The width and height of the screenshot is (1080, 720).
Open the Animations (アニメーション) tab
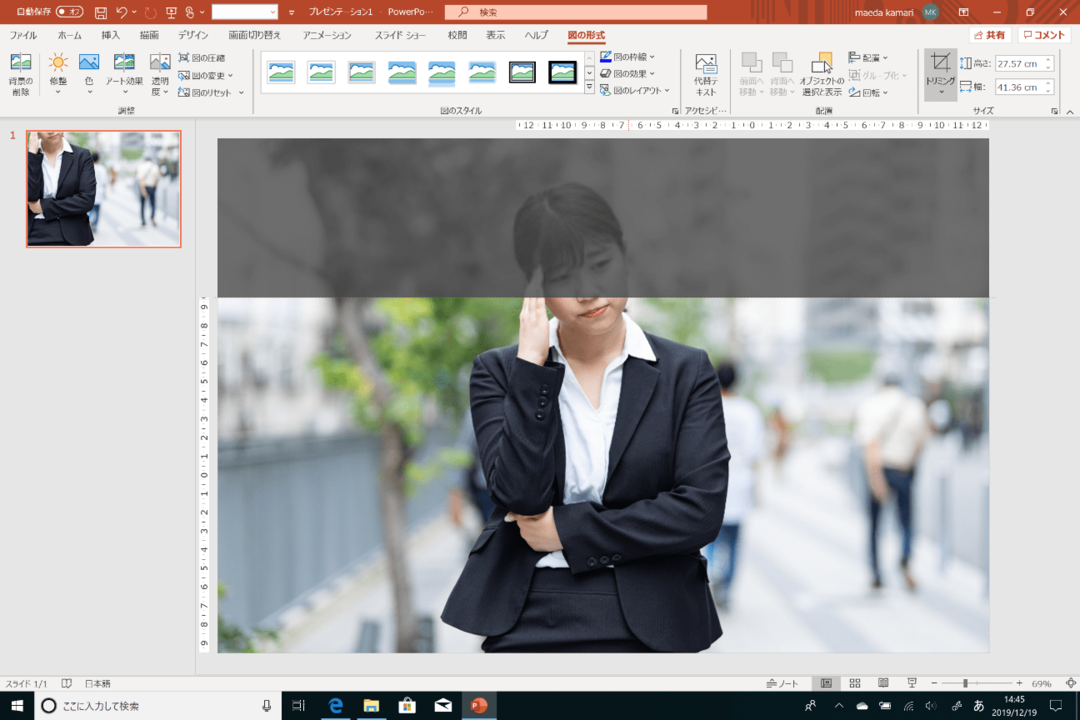(x=327, y=35)
